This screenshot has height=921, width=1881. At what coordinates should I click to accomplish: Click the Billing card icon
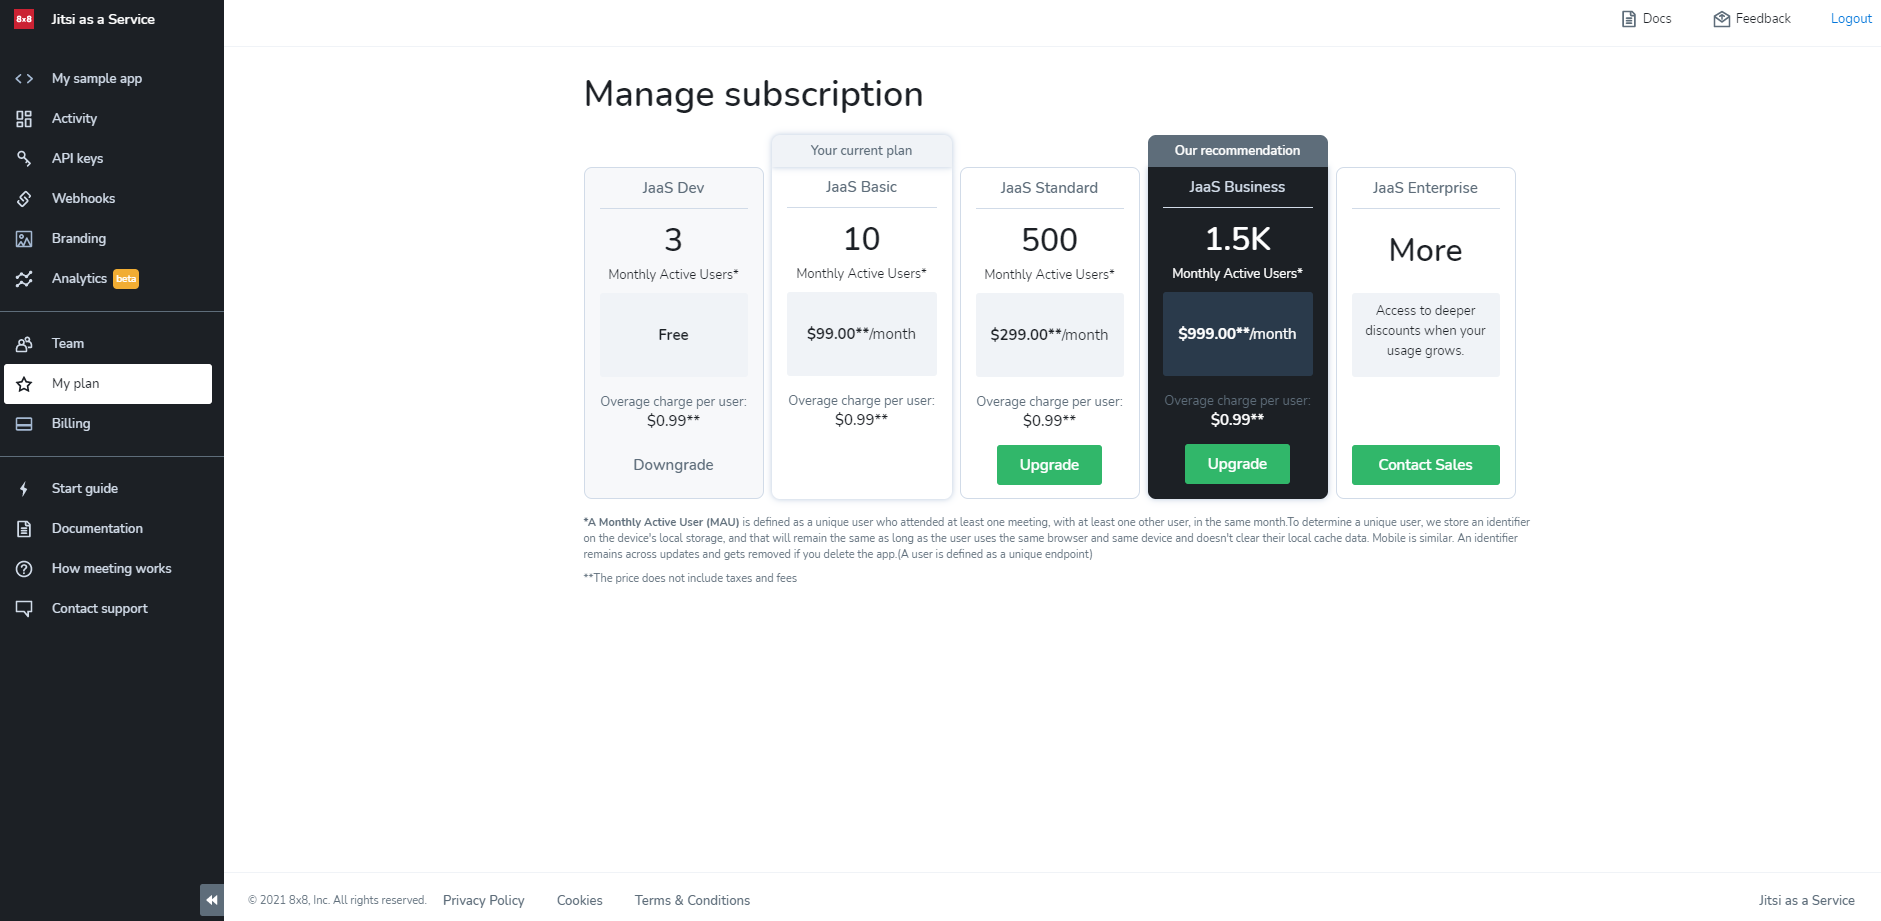coord(24,424)
